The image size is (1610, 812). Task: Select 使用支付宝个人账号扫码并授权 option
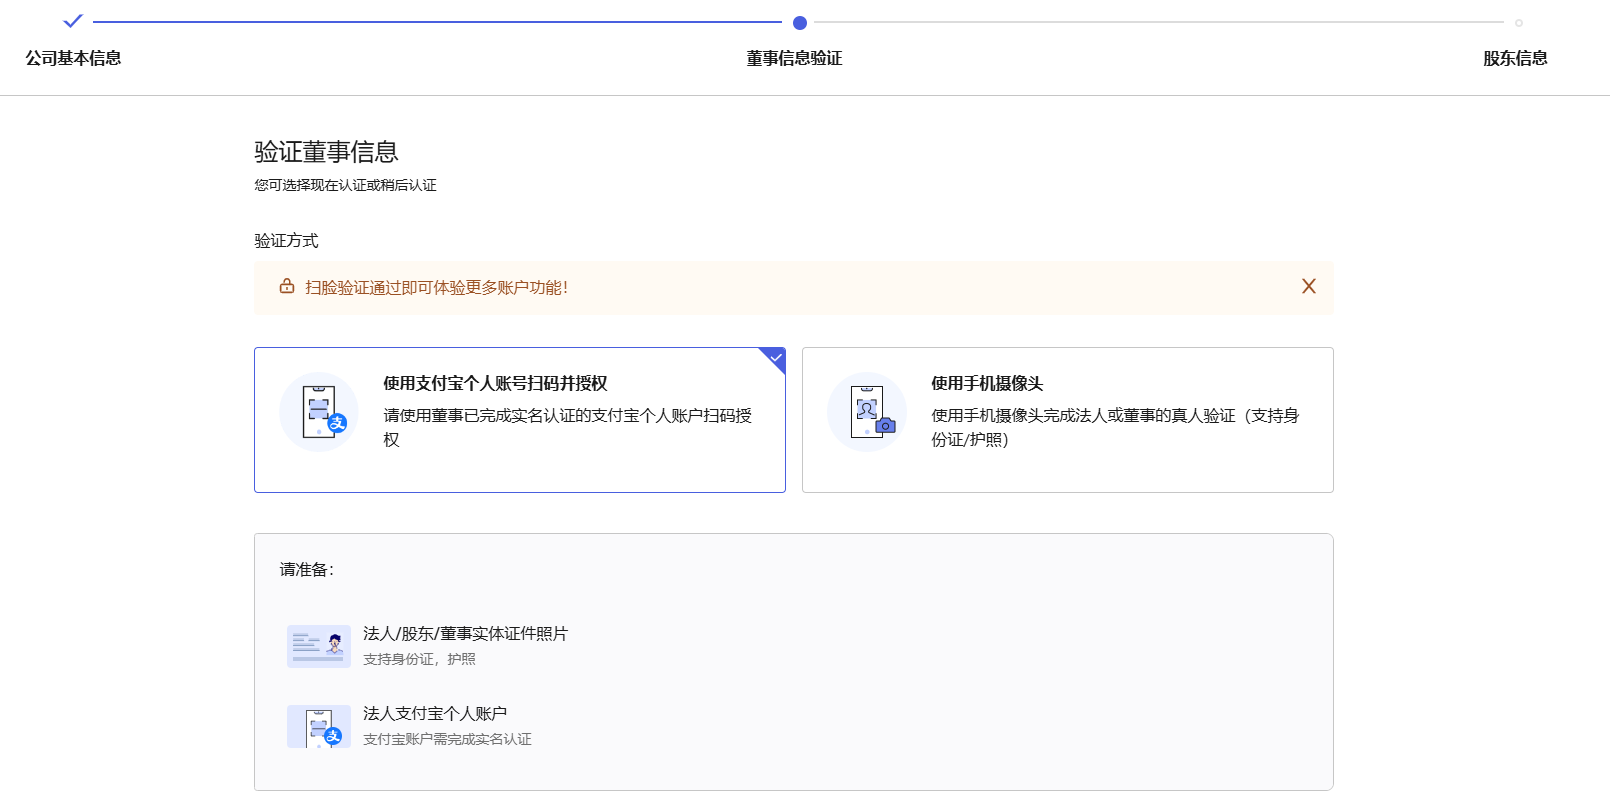click(x=495, y=384)
